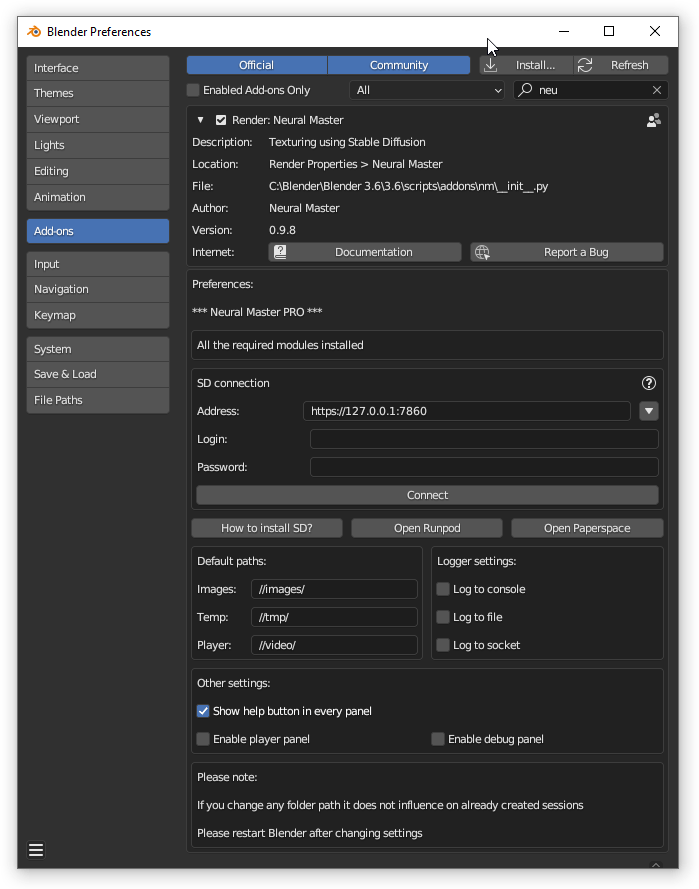
Task: Enable Log to console
Action: tap(443, 589)
